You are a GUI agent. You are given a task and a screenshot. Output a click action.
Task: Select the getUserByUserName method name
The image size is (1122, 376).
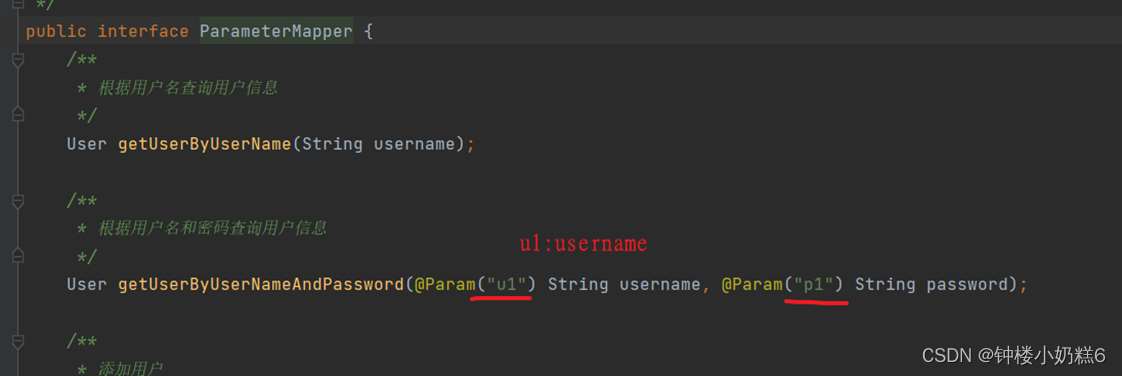[x=205, y=144]
